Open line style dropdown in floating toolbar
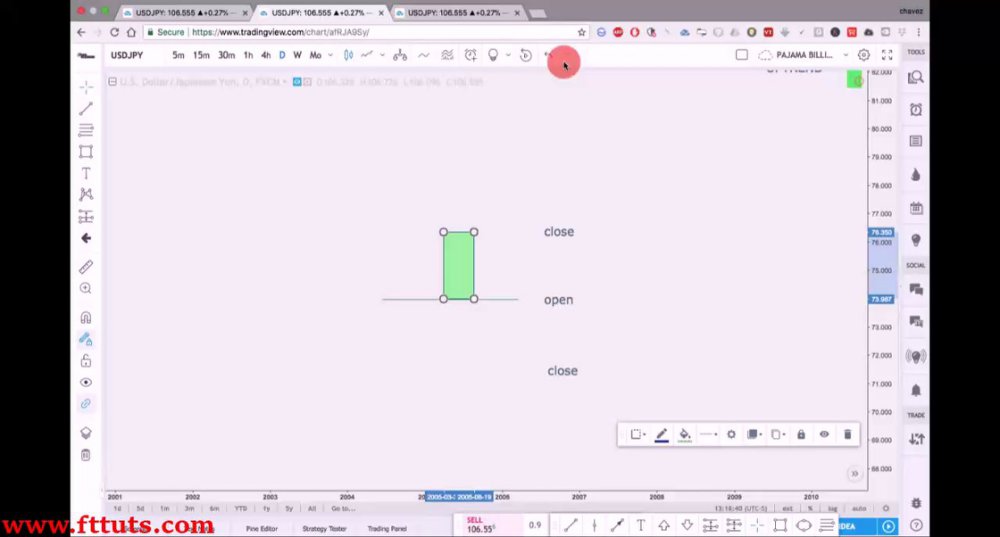Screen dimensions: 1000x537 click(708, 435)
